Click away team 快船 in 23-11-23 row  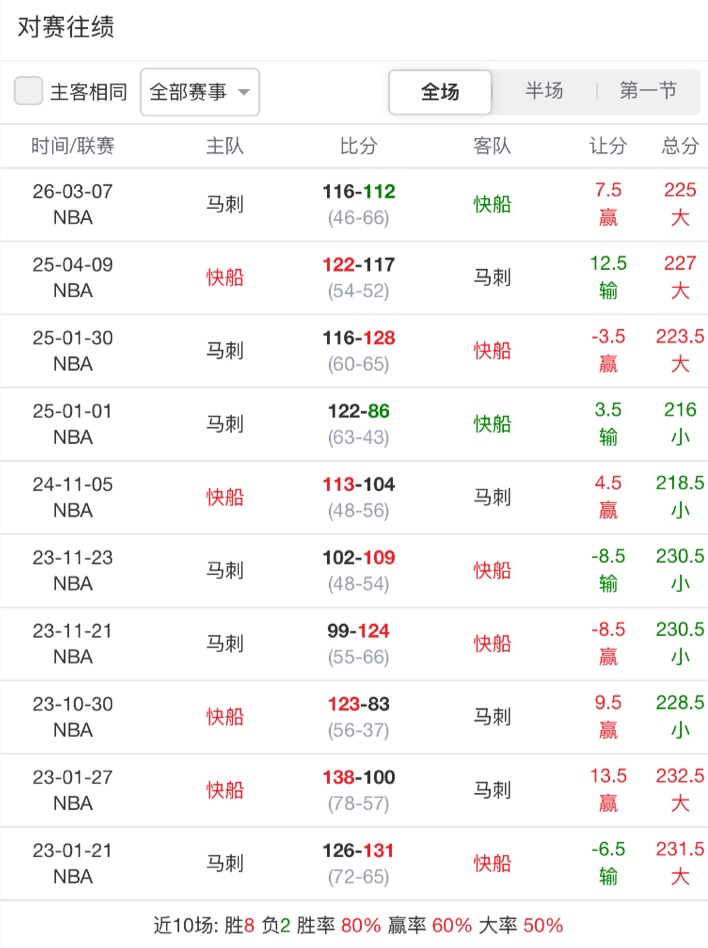coord(492,570)
